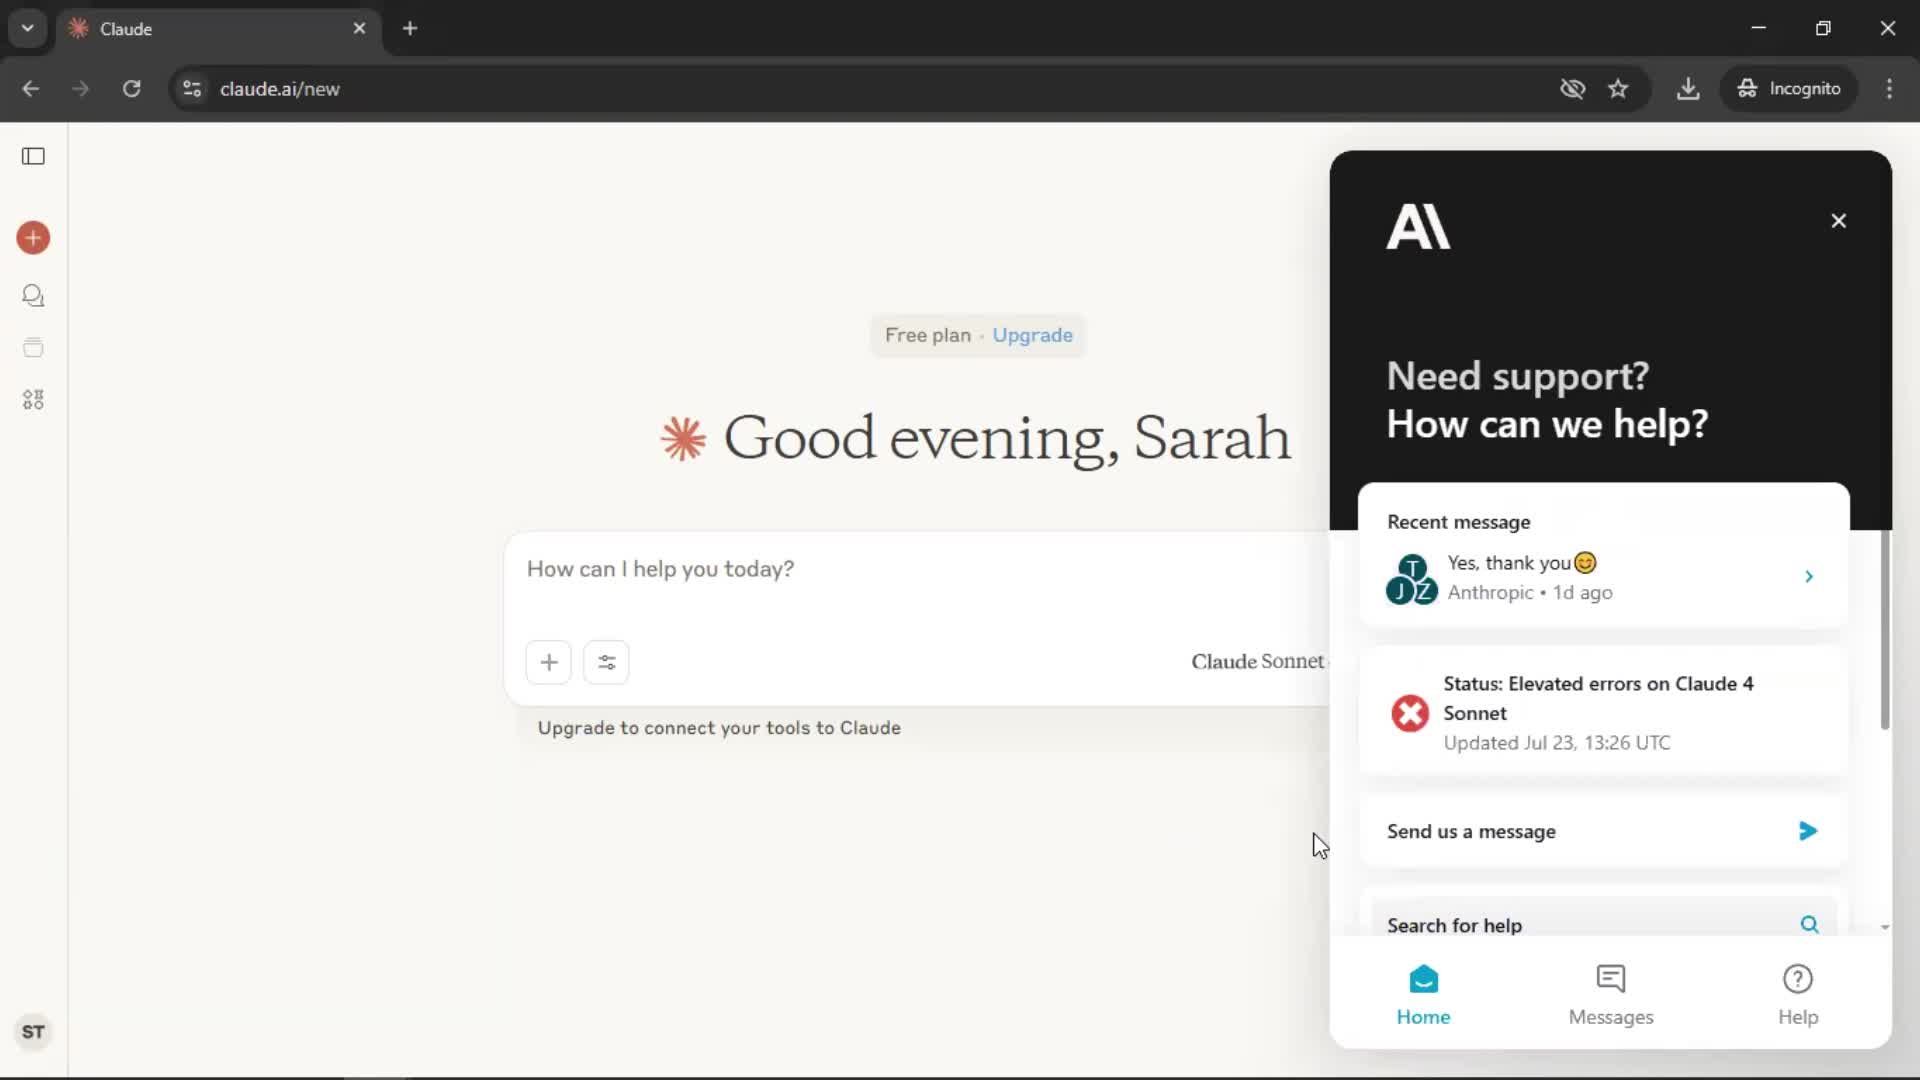
Task: Click the blue send arrow icon
Action: [1807, 831]
